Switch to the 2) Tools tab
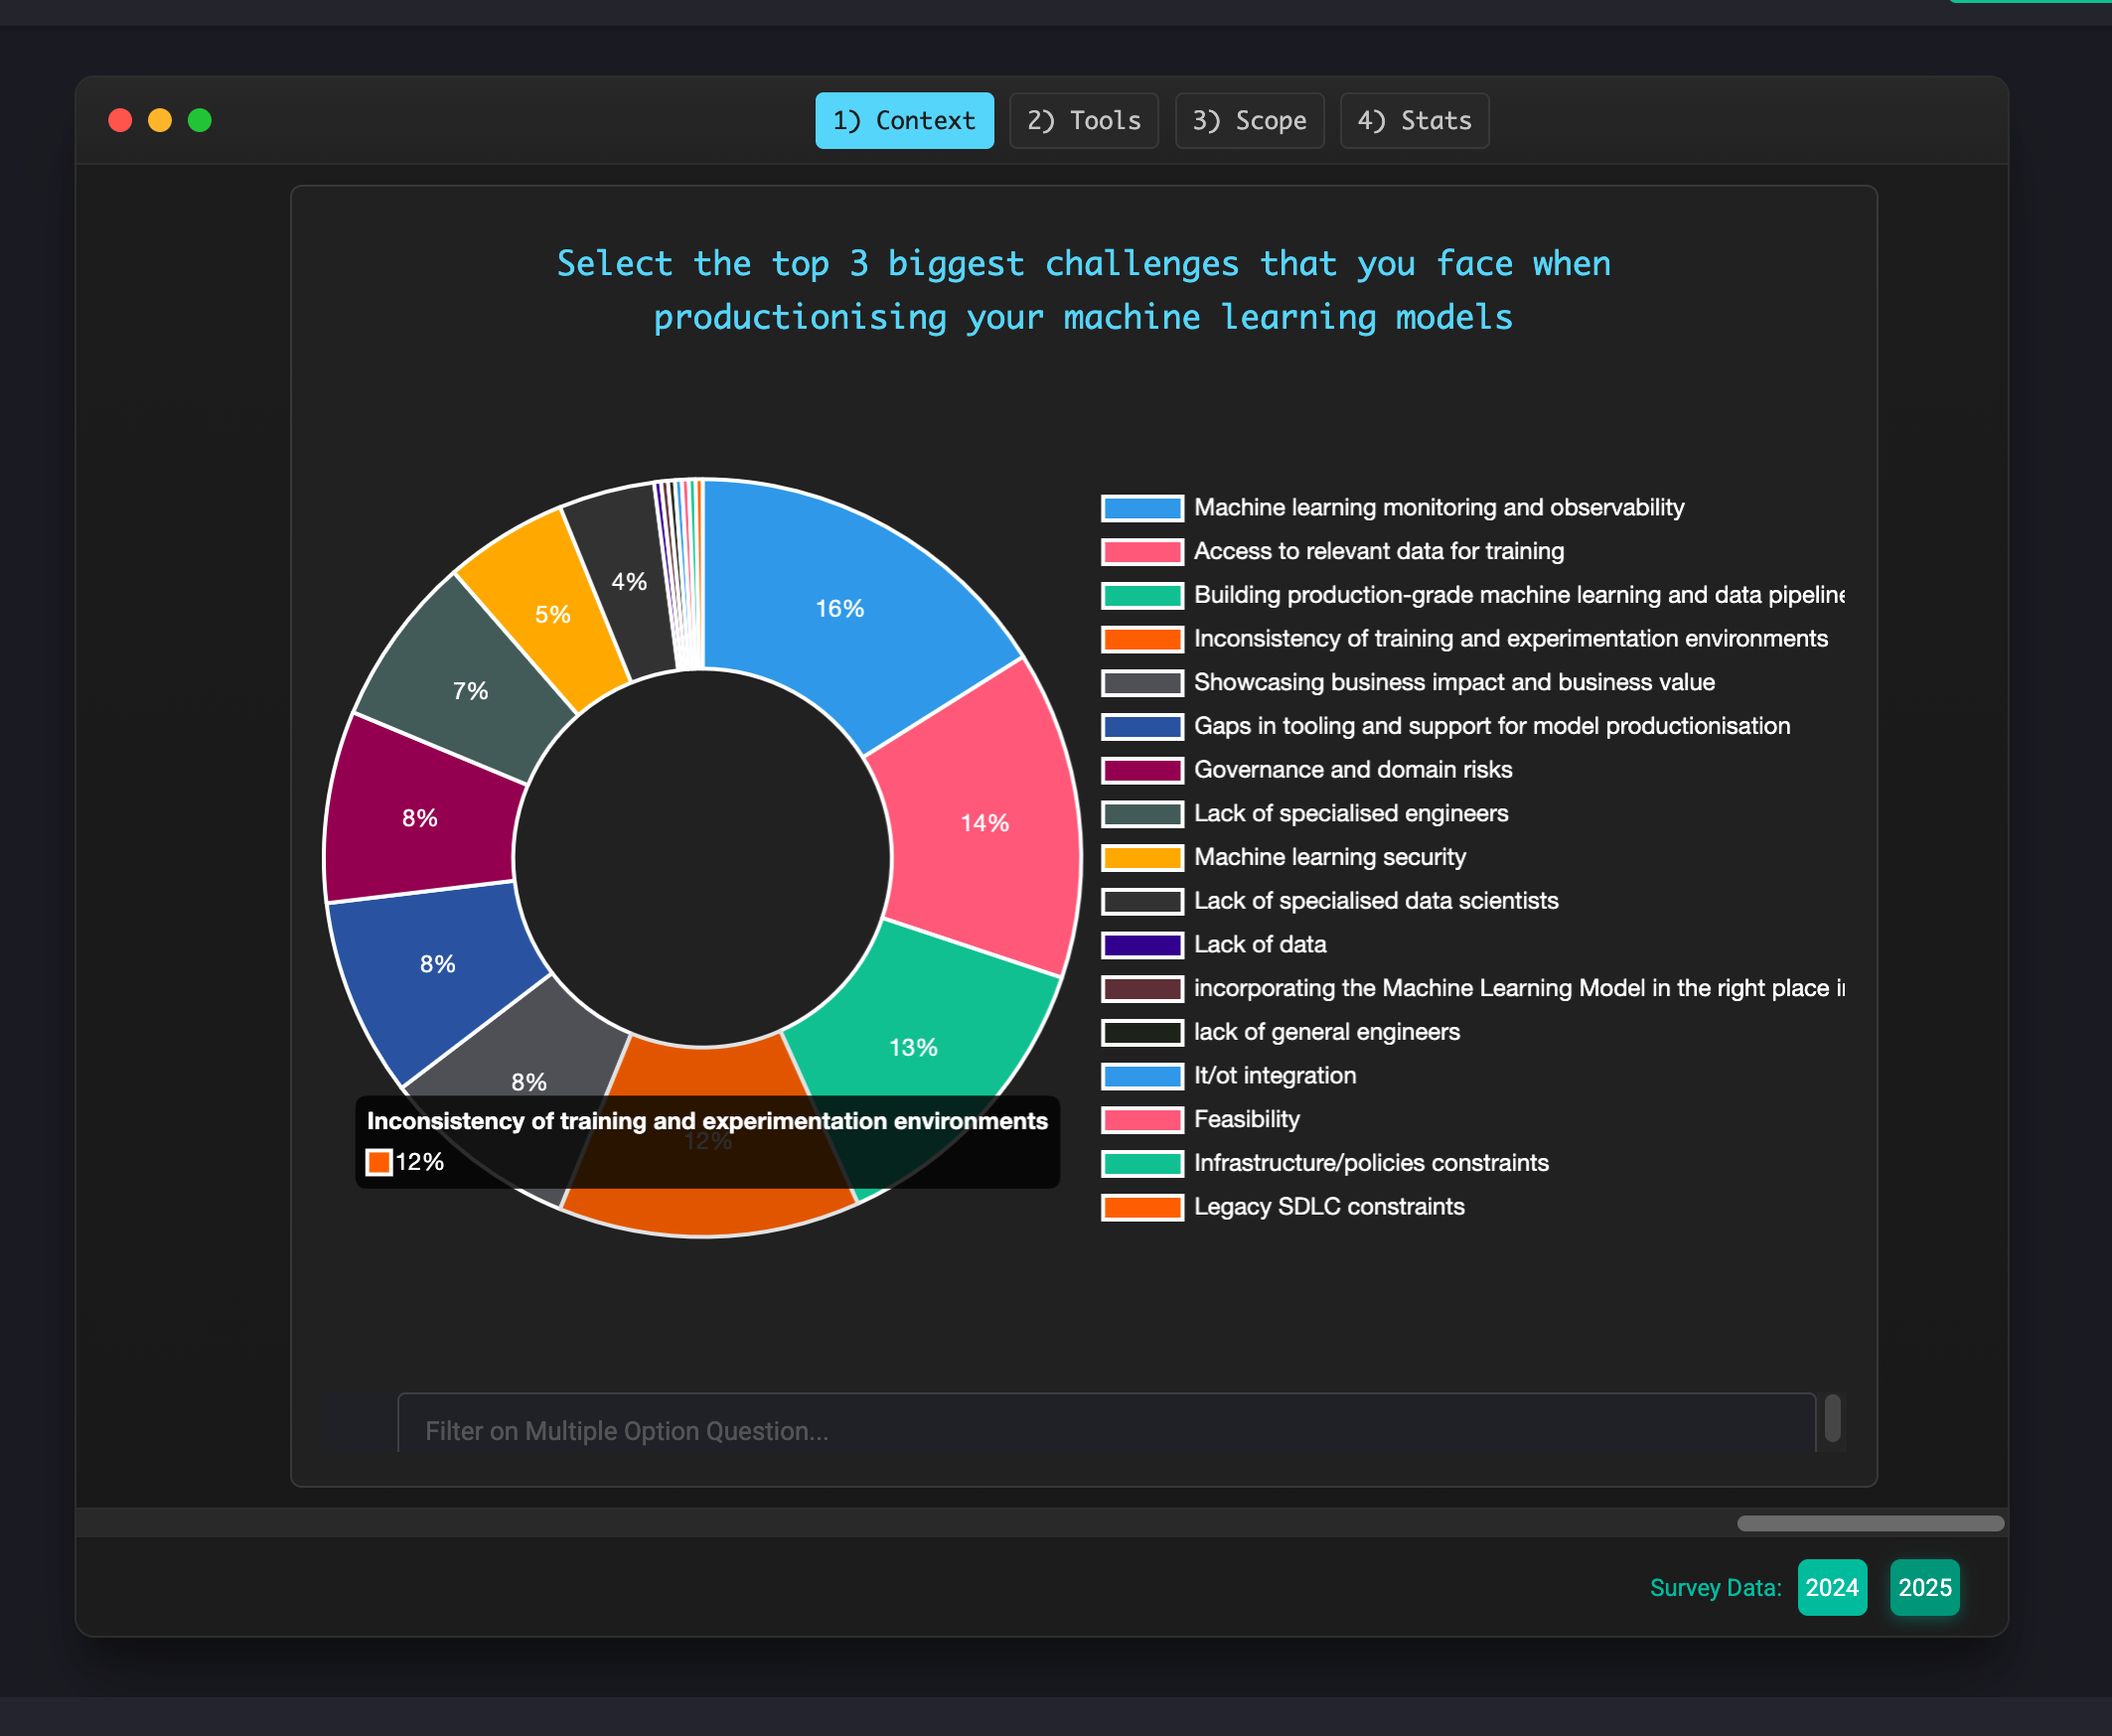 point(1083,121)
